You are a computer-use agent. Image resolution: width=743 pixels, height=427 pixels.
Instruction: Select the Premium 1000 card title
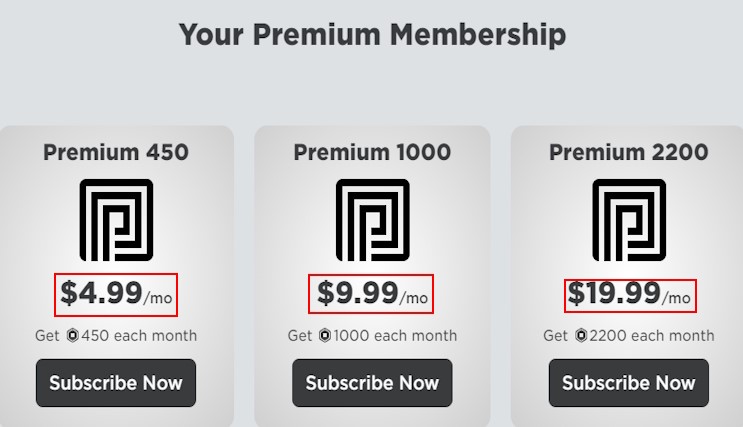click(372, 153)
